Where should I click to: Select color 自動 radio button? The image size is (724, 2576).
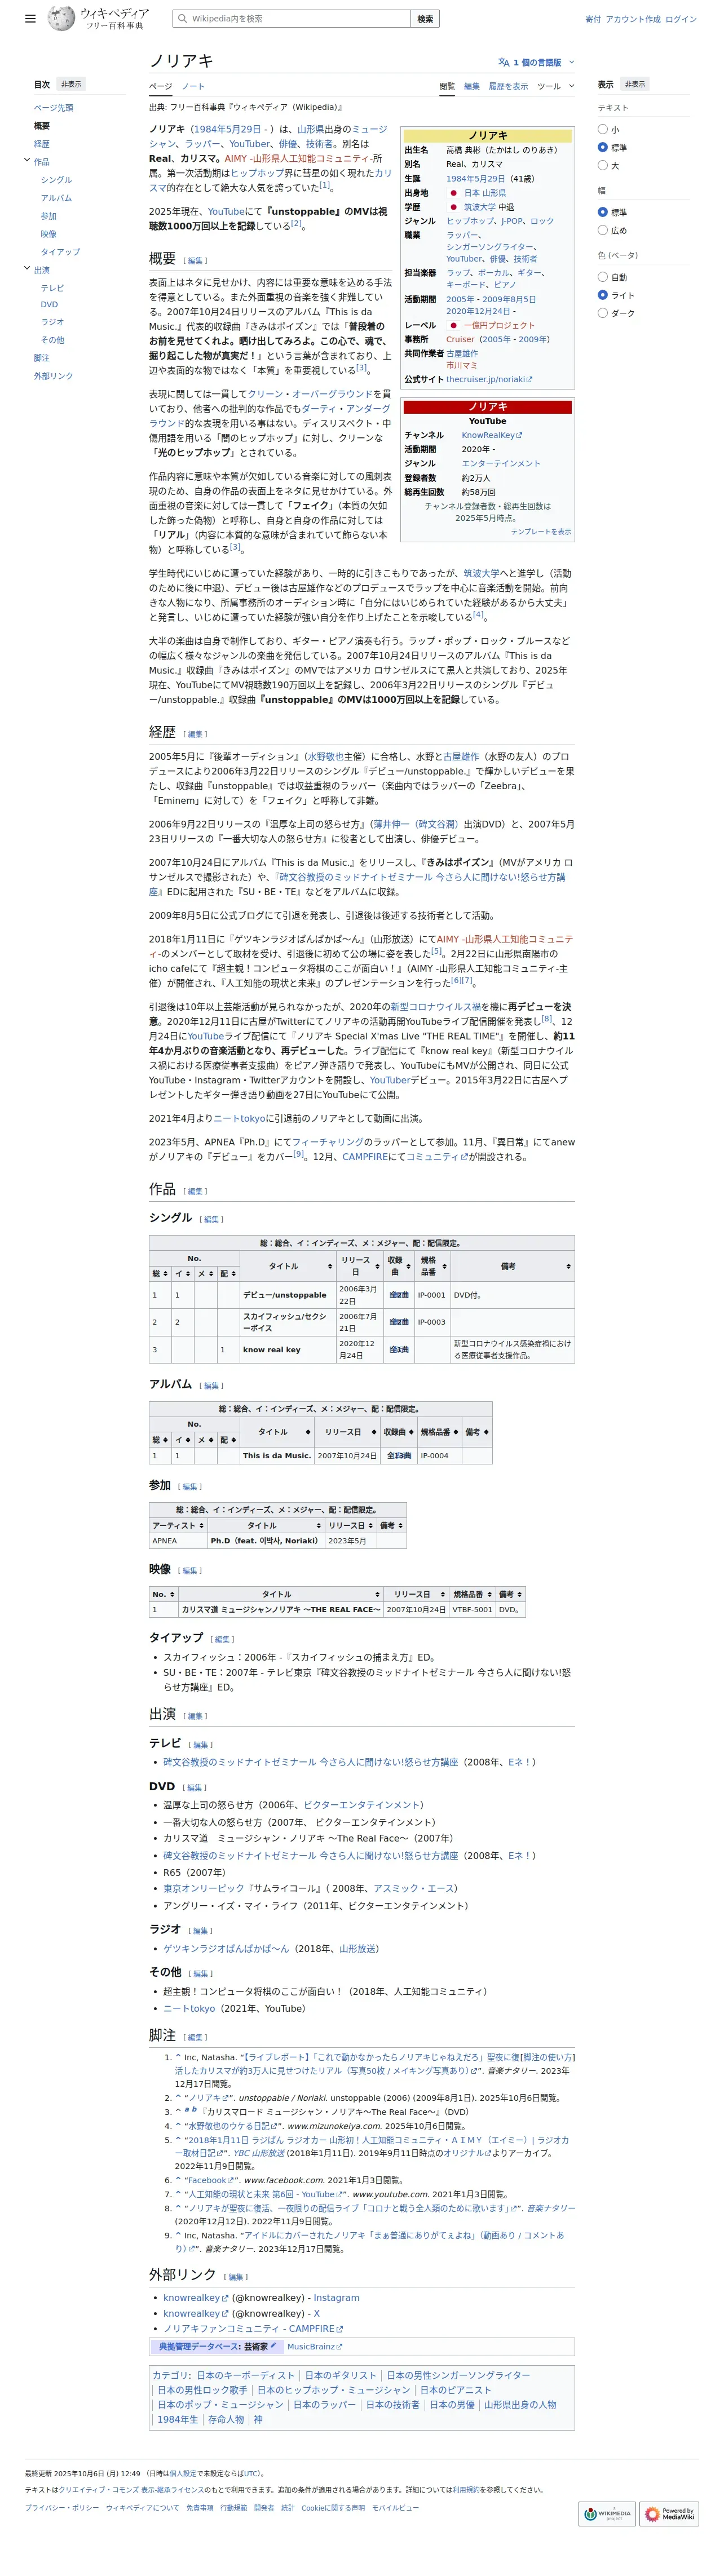pos(602,277)
